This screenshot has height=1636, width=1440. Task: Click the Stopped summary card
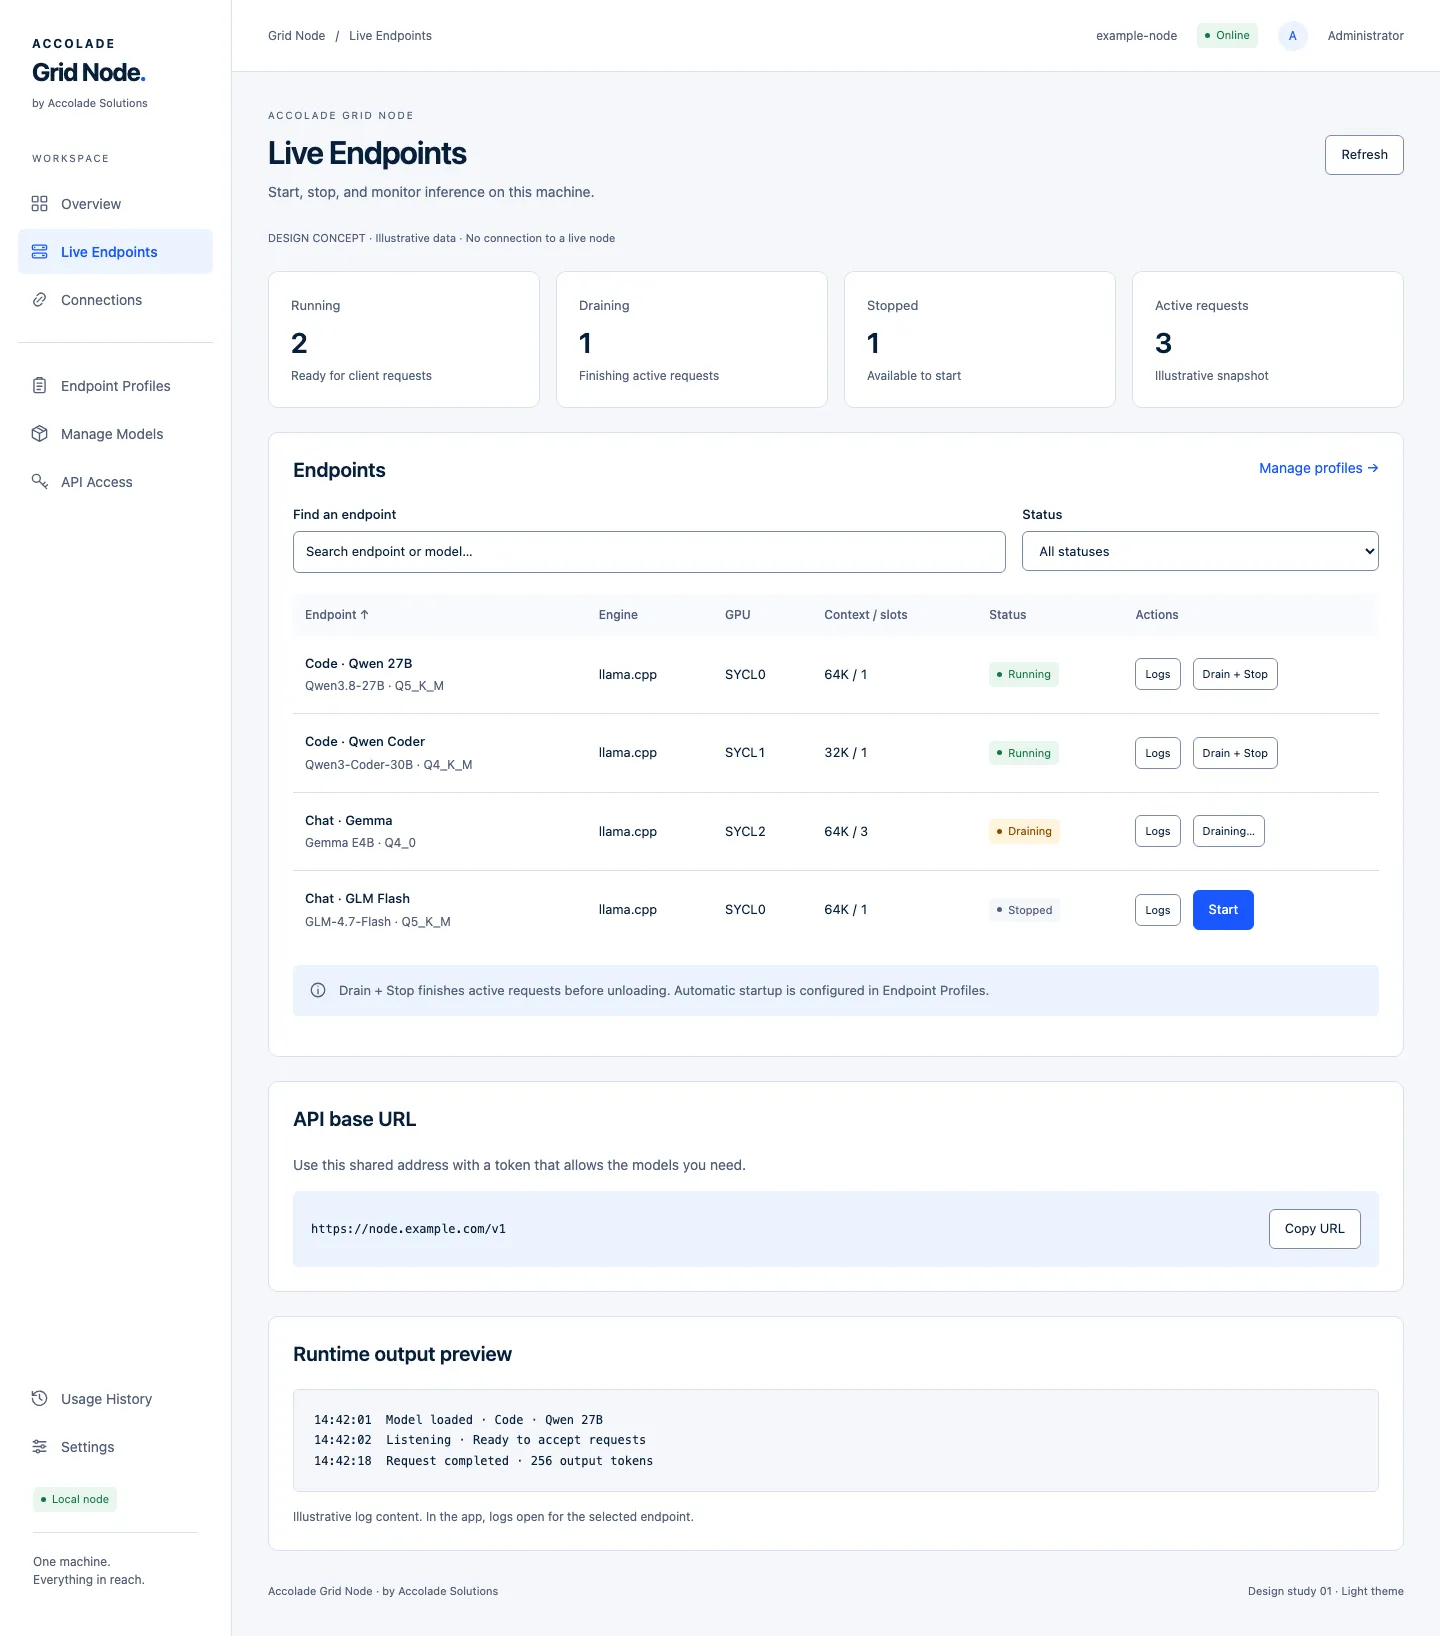pyautogui.click(x=980, y=340)
